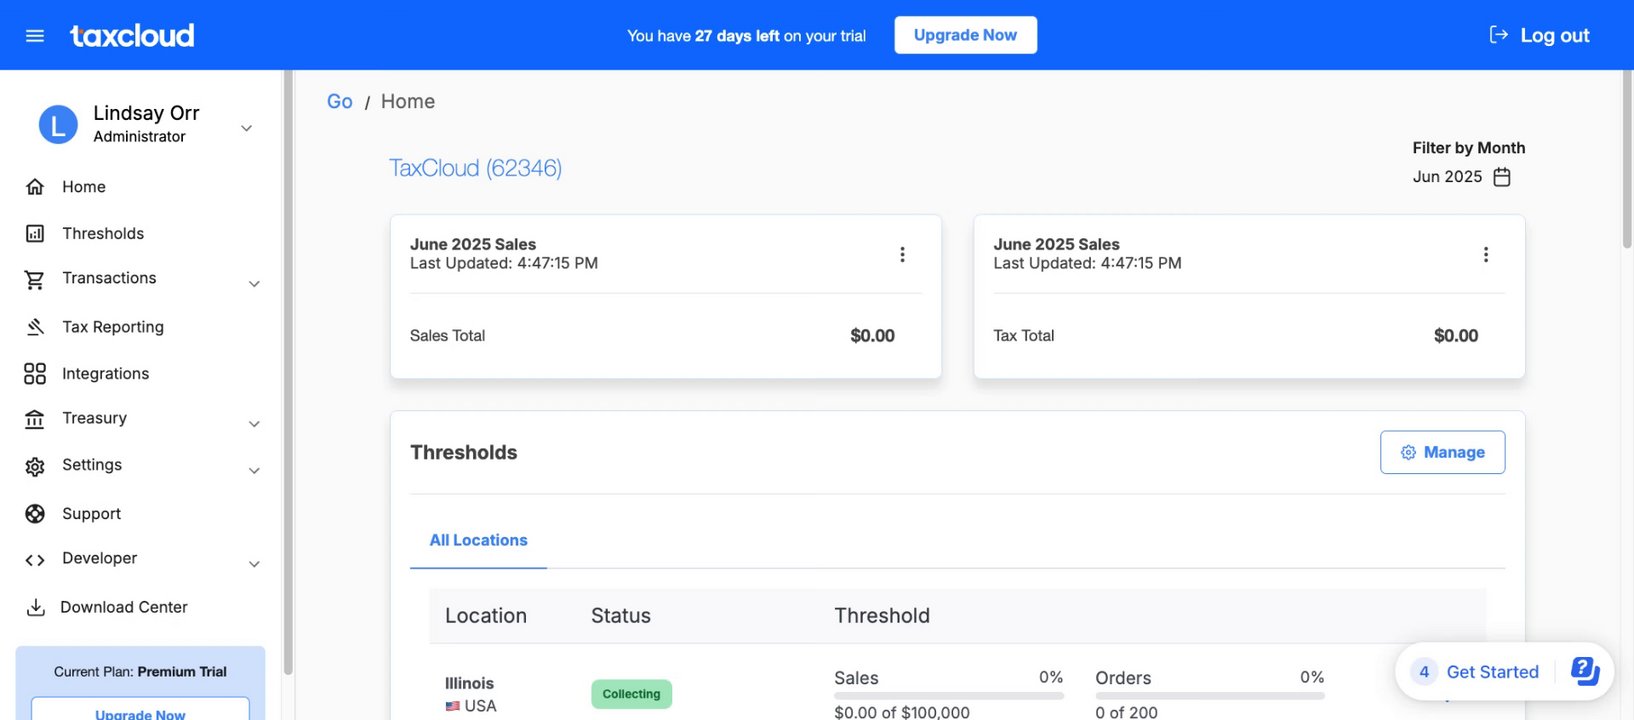The image size is (1634, 720).
Task: Click the Thresholds section heading
Action: (x=464, y=453)
